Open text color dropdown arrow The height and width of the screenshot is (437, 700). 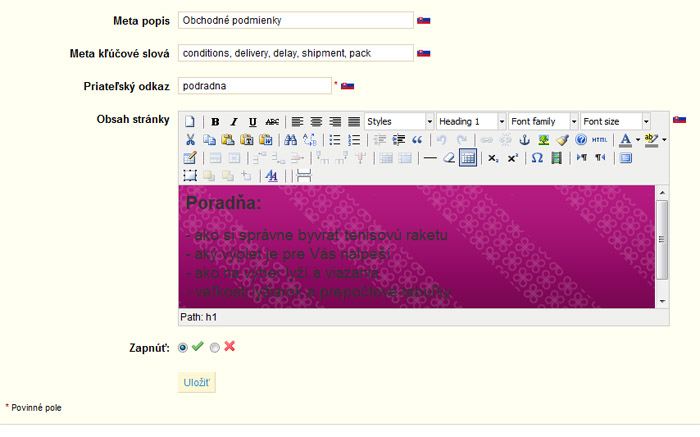(x=638, y=140)
